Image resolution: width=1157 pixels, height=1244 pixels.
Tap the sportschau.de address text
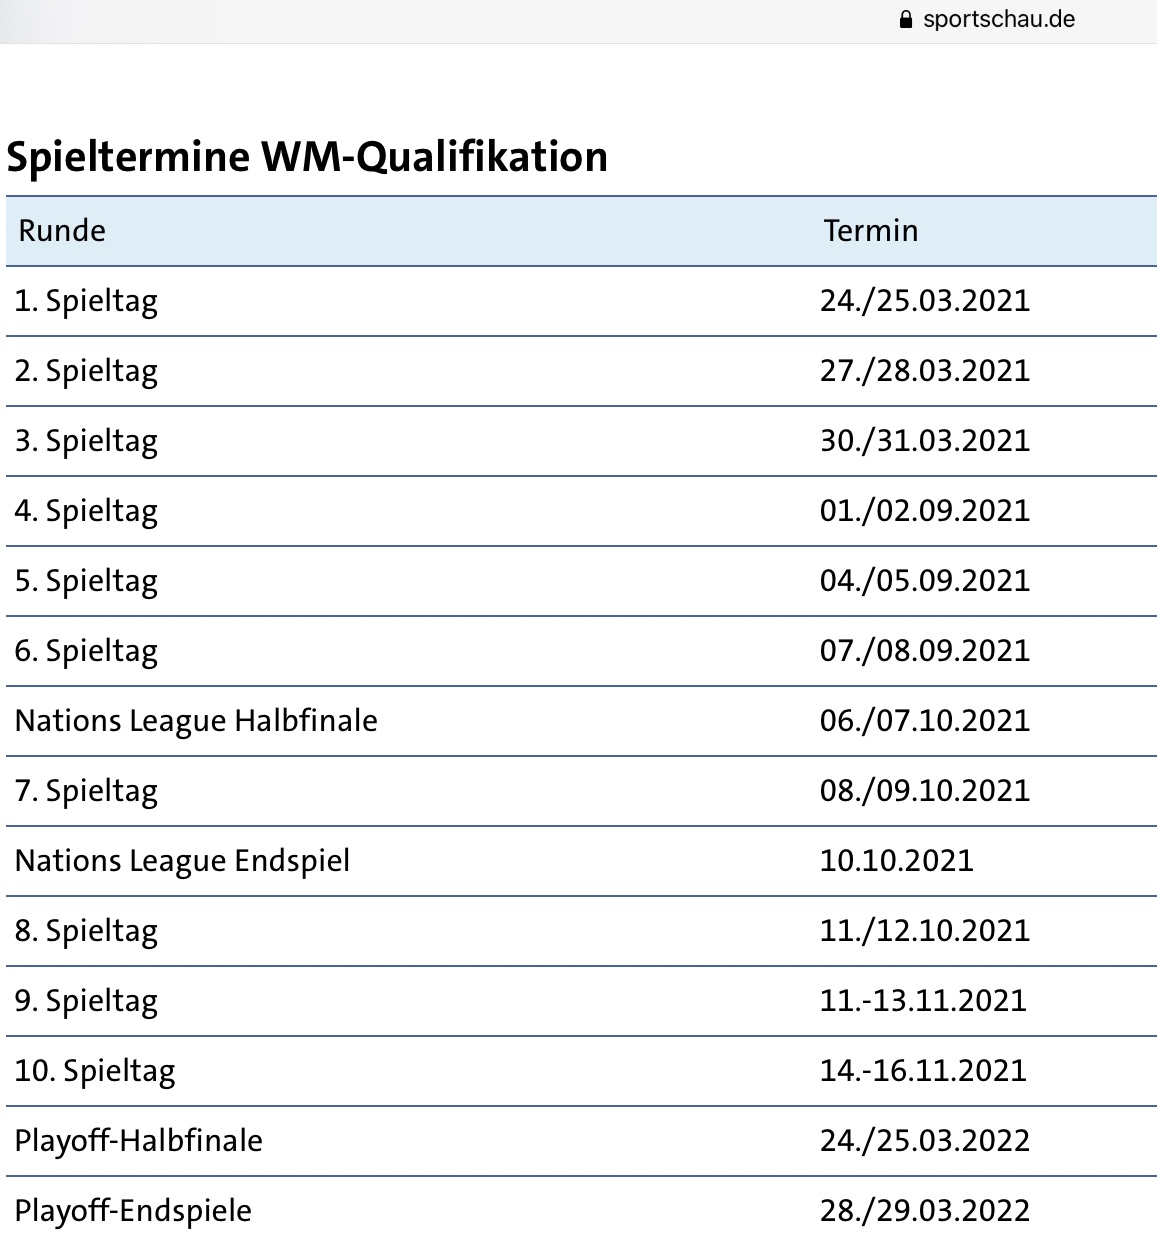point(998,20)
